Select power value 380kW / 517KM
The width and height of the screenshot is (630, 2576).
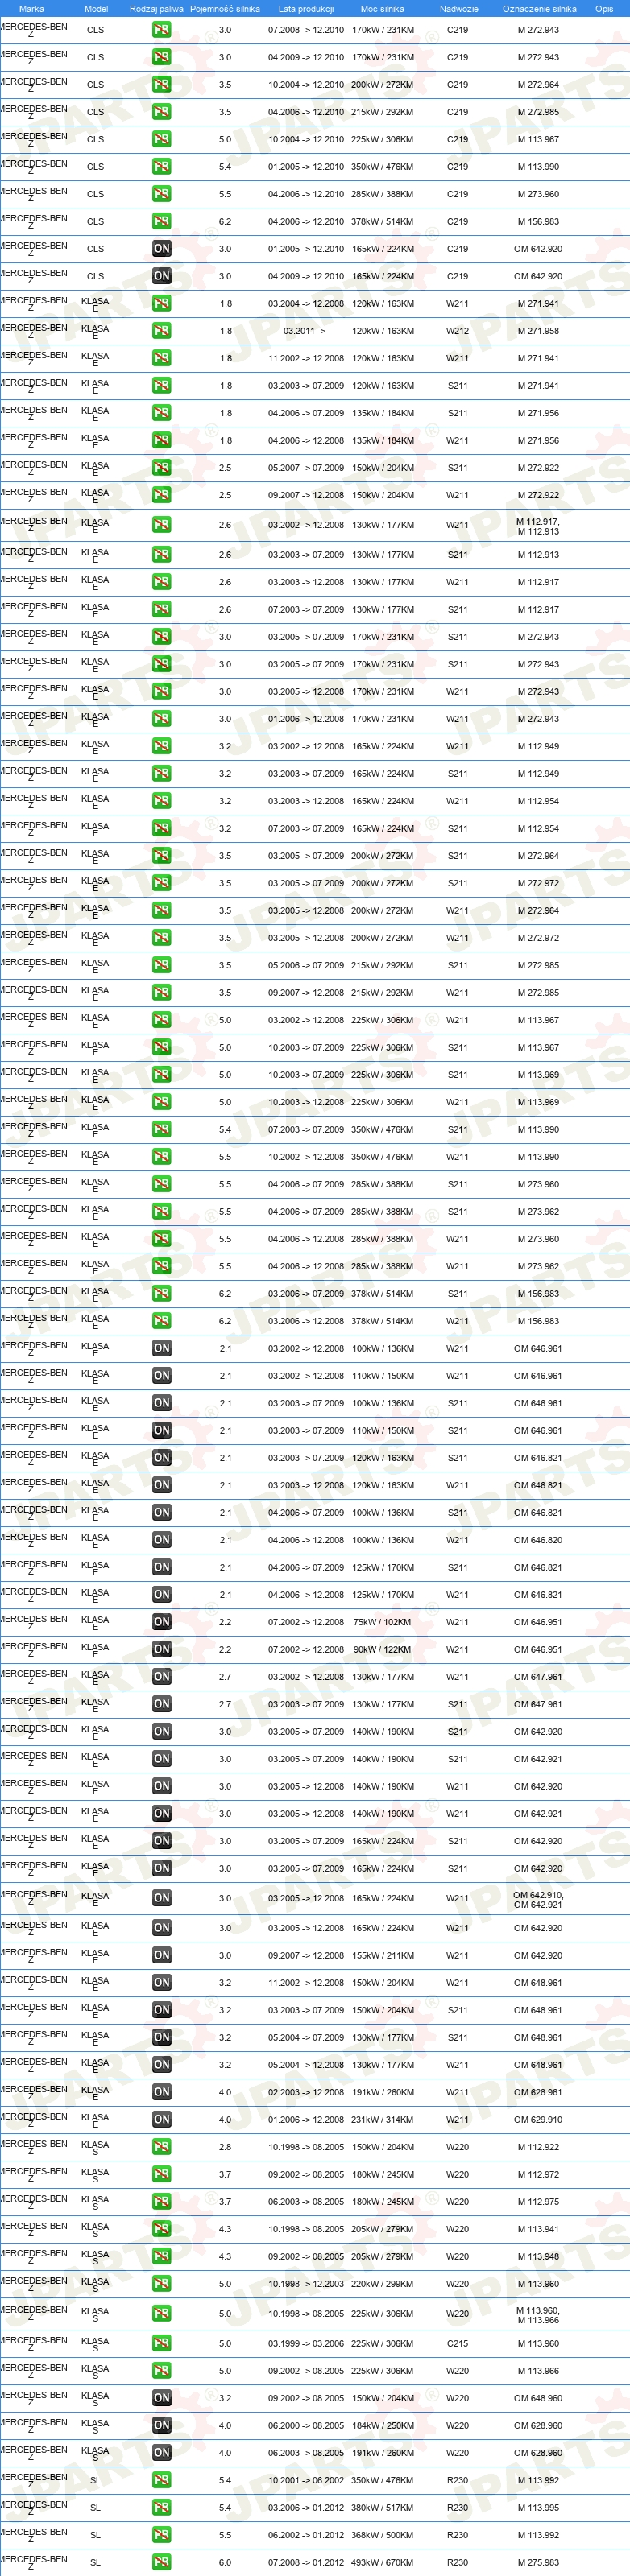(382, 2508)
